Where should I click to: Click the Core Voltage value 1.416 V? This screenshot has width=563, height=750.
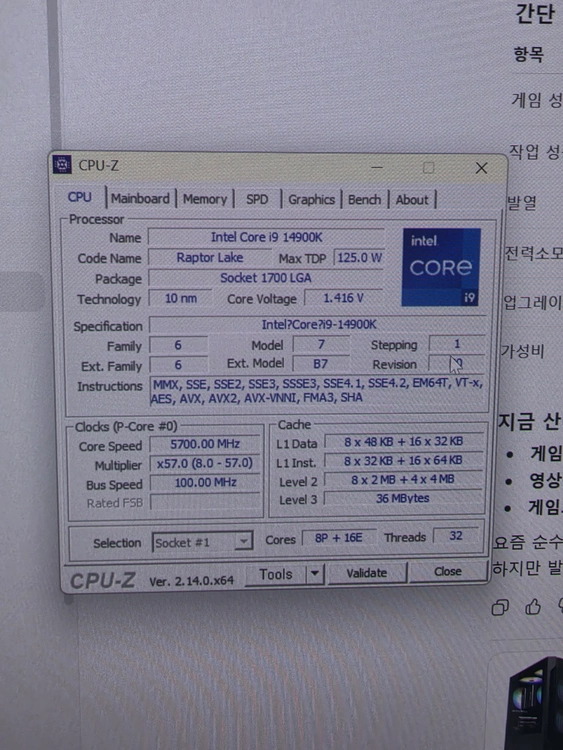tap(343, 298)
